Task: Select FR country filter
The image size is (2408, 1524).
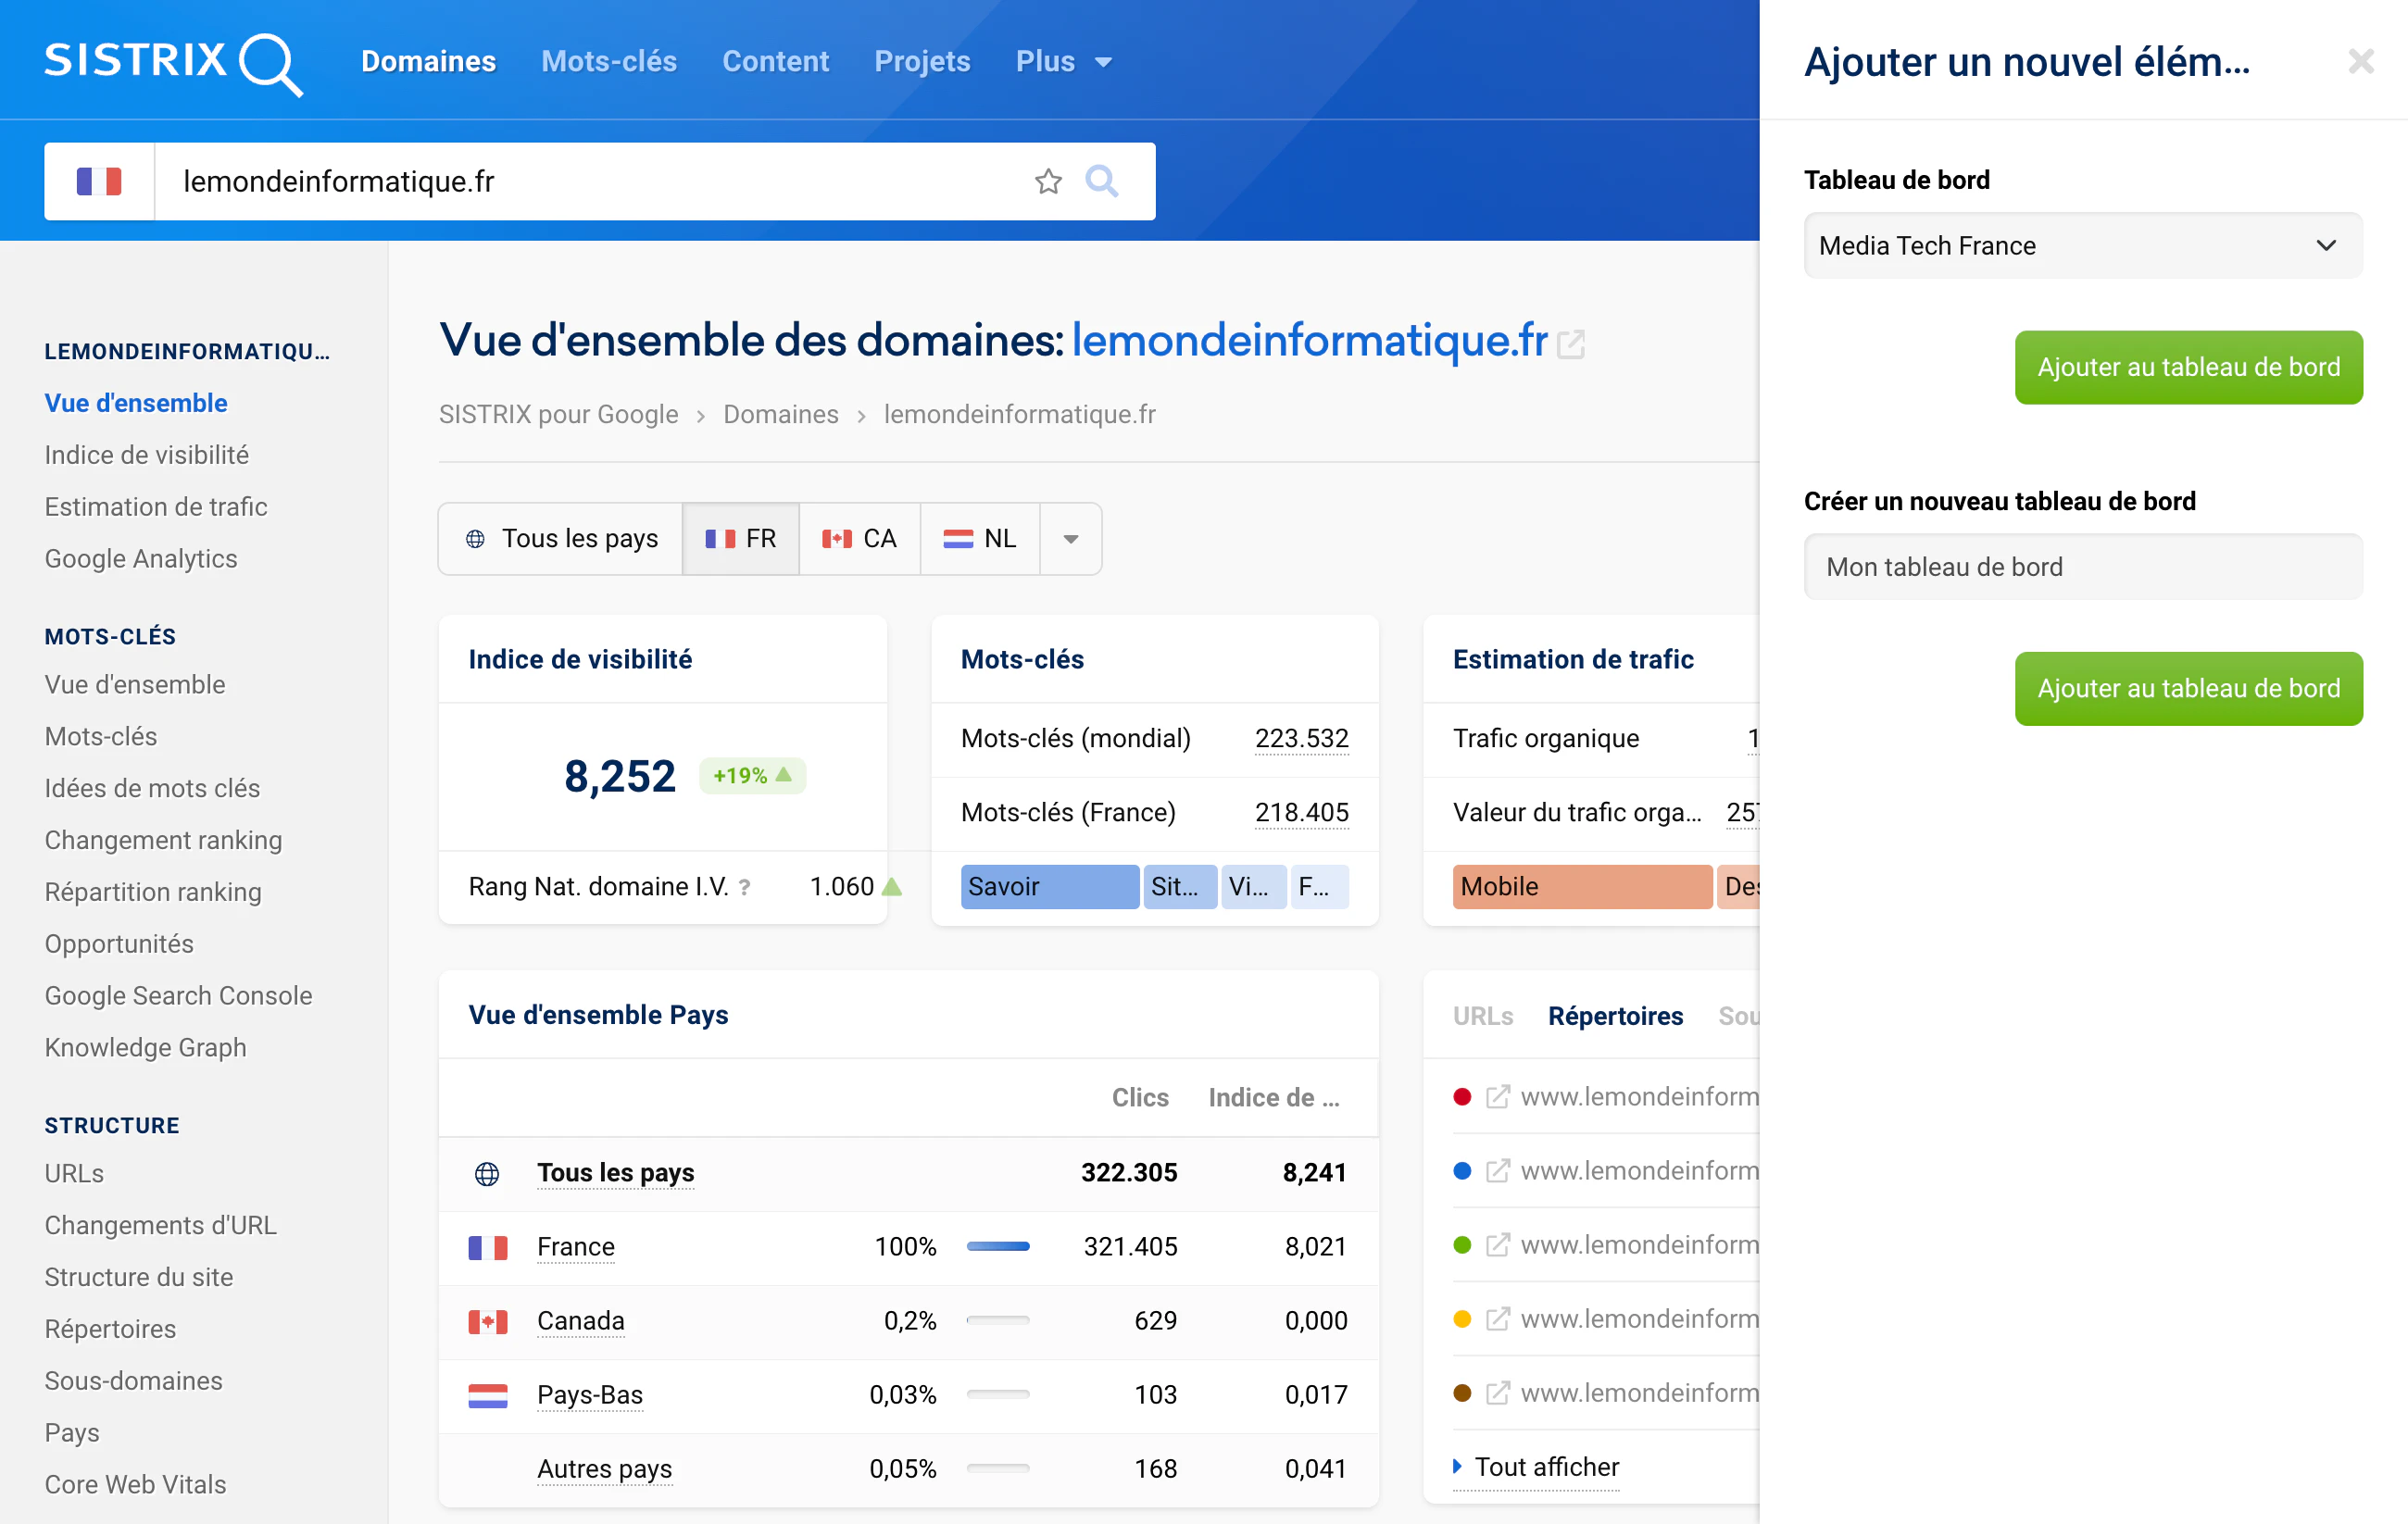Action: (741, 539)
